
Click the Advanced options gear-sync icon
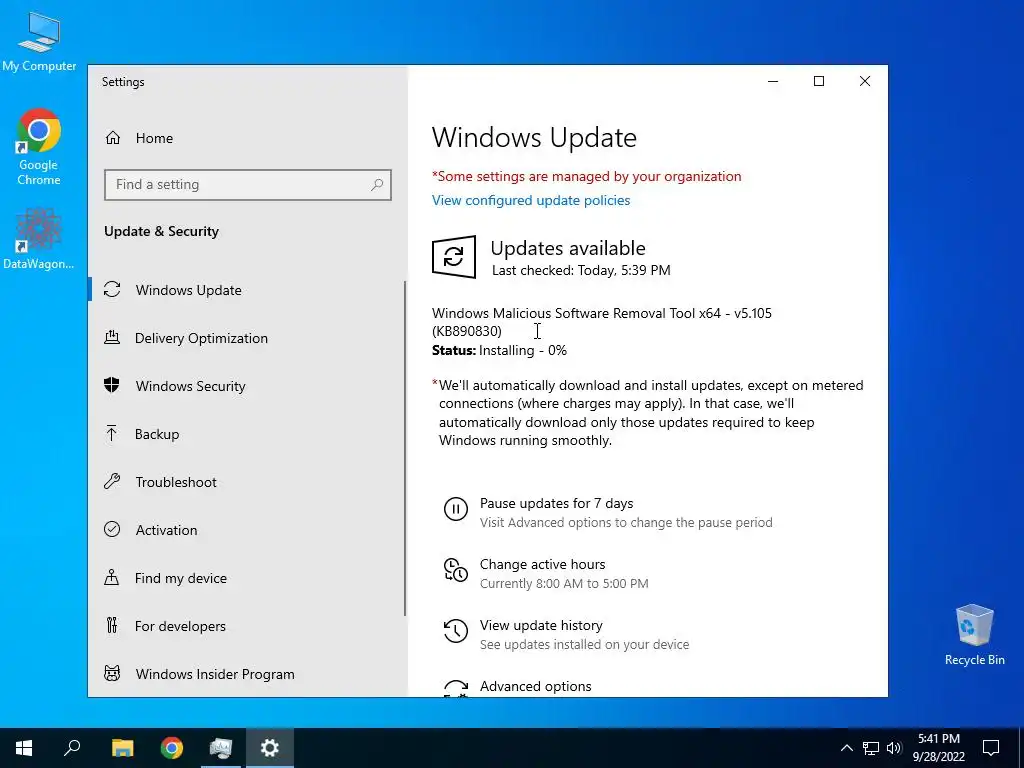point(456,688)
